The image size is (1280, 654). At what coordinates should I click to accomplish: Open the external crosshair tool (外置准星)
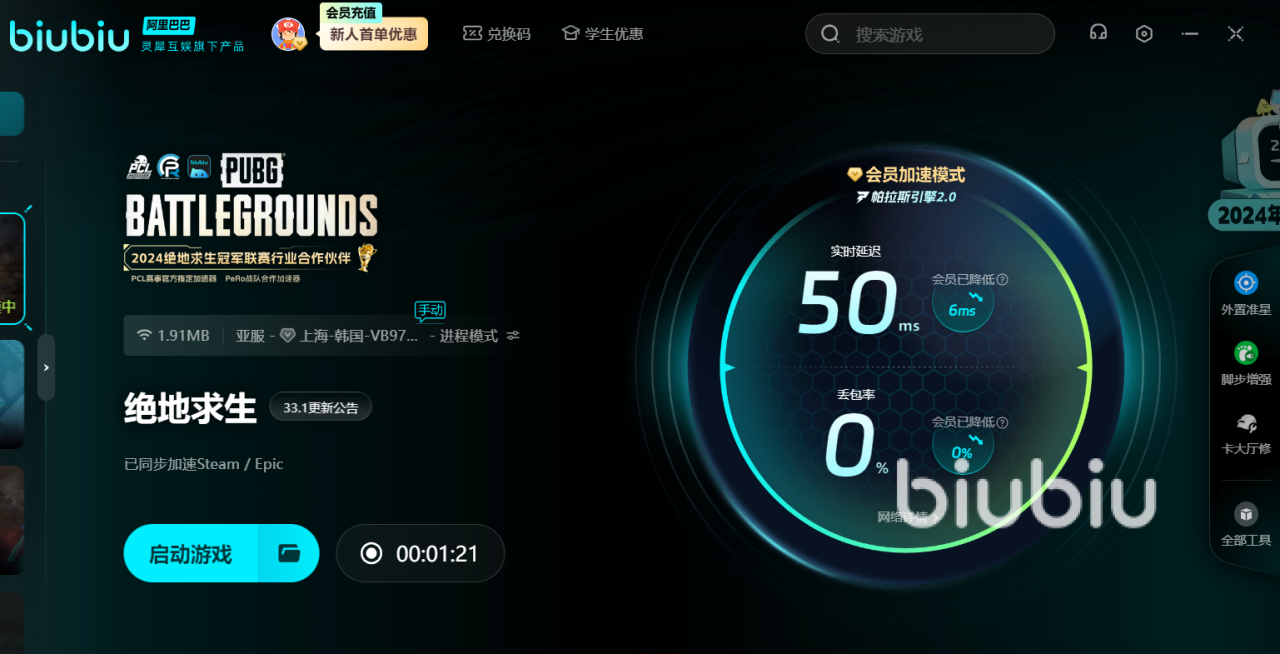(1245, 292)
